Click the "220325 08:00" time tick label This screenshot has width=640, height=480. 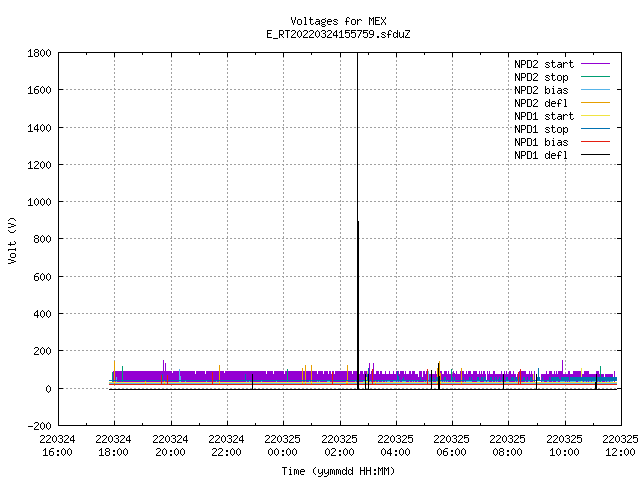[x=508, y=446]
